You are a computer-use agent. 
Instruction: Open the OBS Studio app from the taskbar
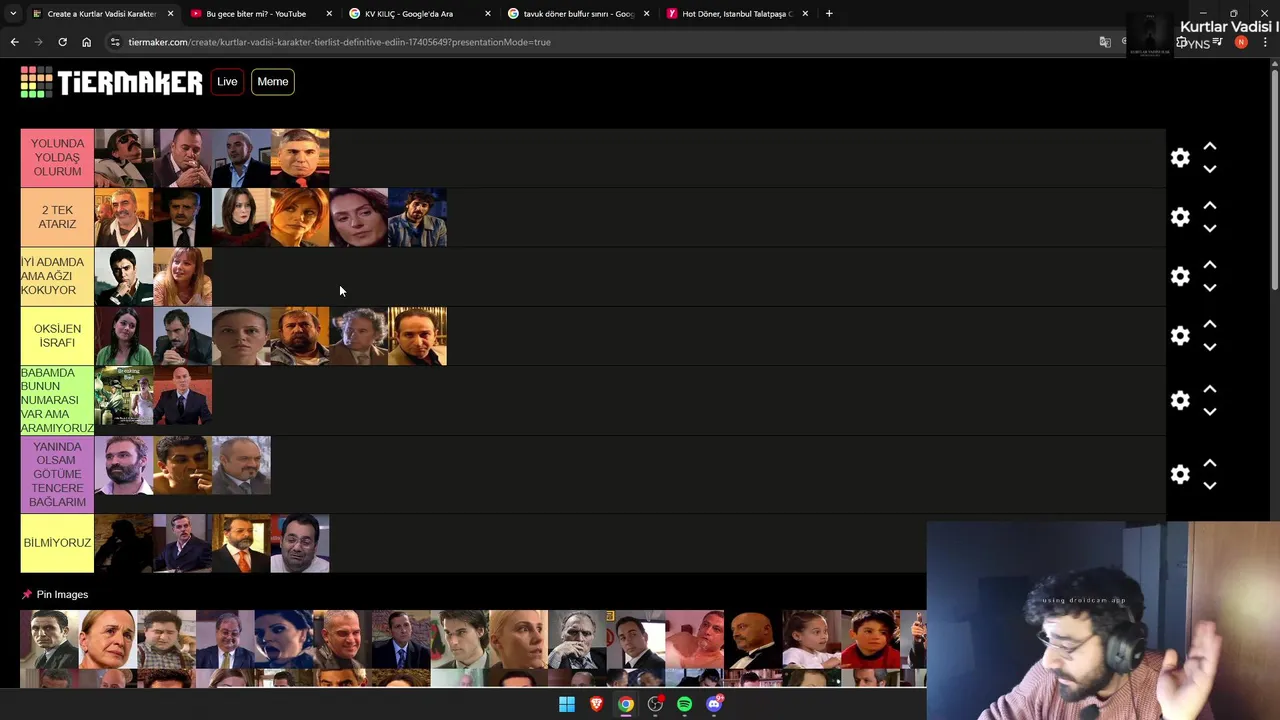[x=655, y=704]
